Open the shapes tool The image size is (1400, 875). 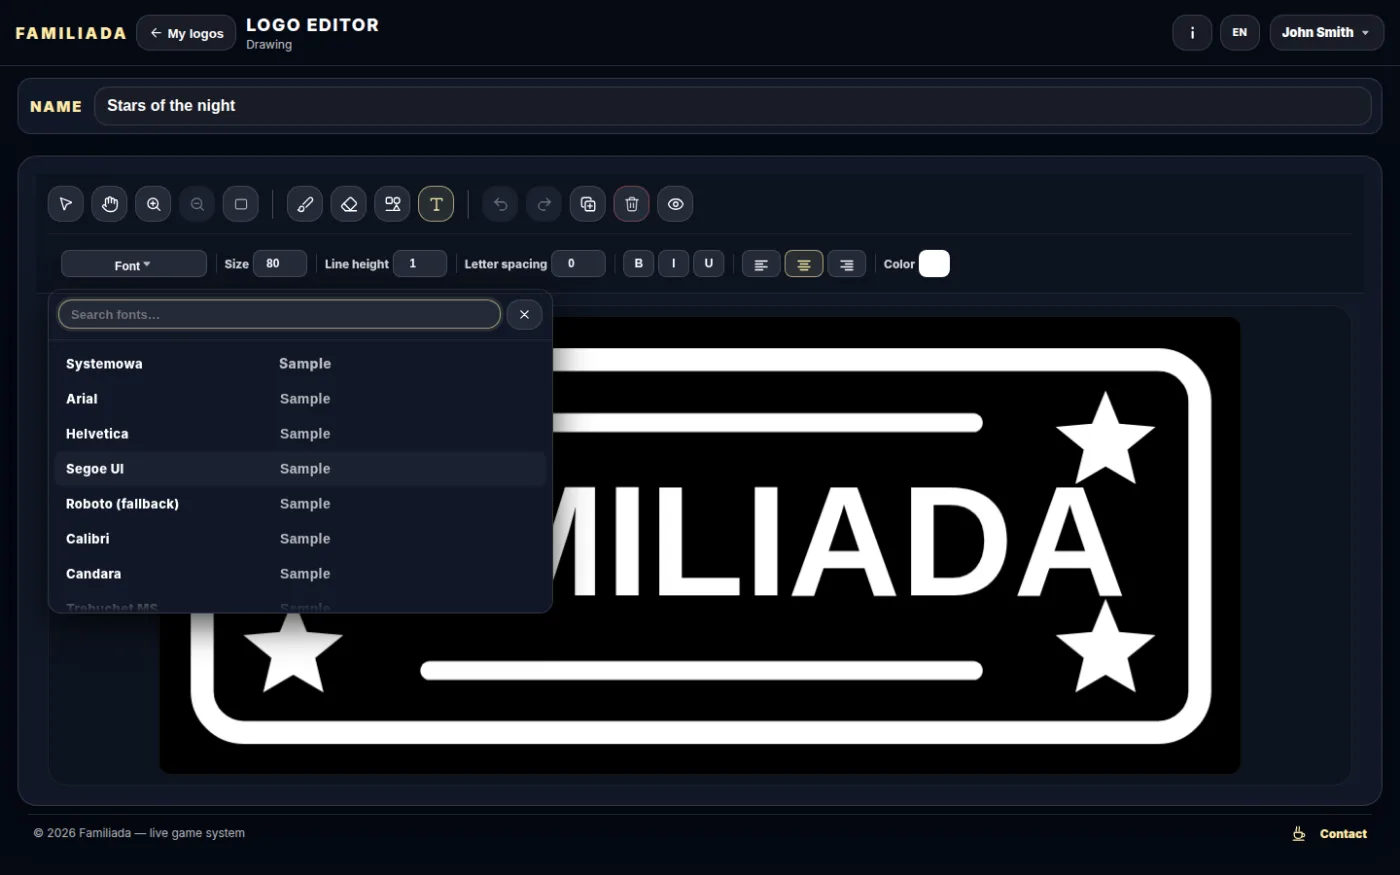pyautogui.click(x=393, y=204)
